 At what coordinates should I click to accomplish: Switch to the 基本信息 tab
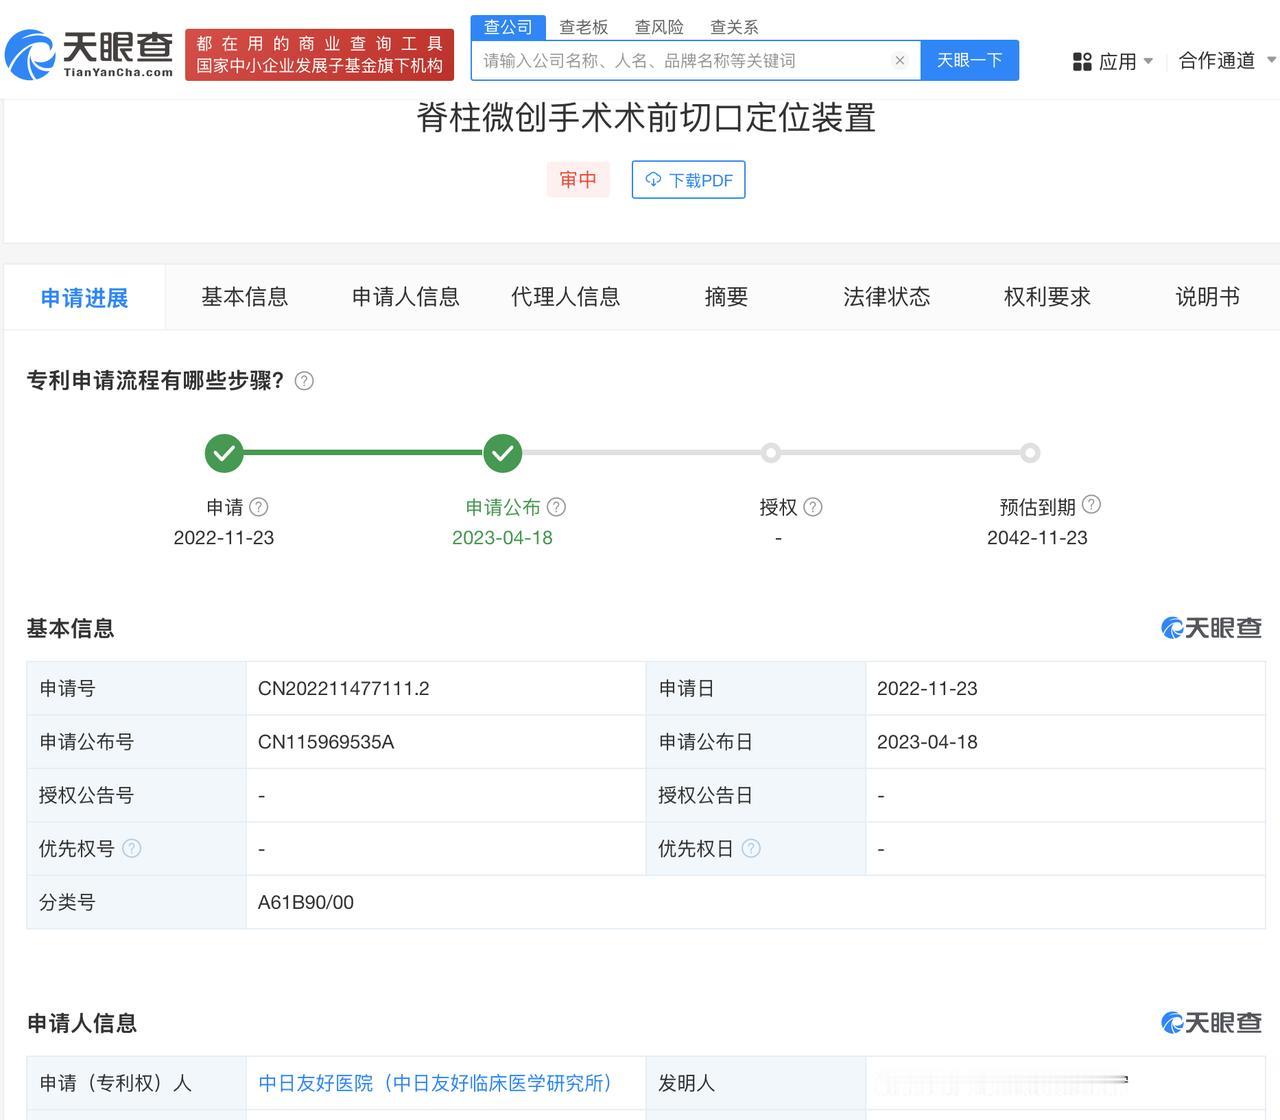pyautogui.click(x=245, y=297)
